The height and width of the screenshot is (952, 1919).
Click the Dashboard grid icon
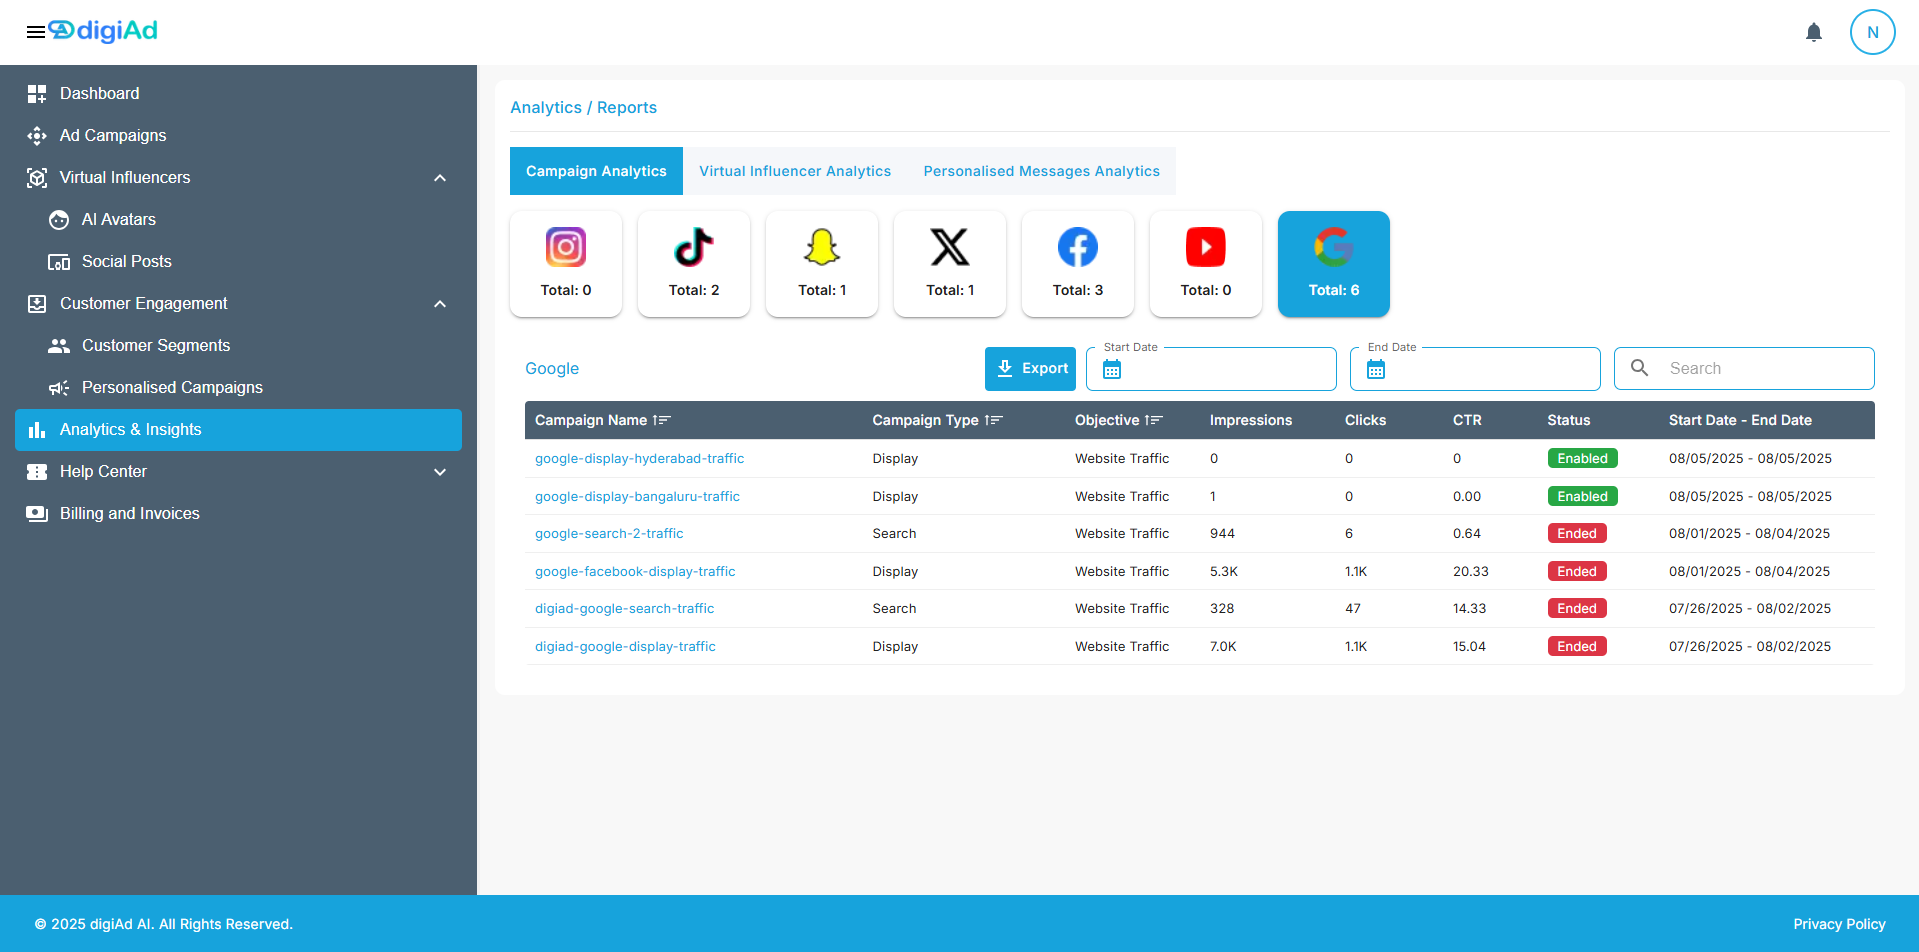coord(37,94)
